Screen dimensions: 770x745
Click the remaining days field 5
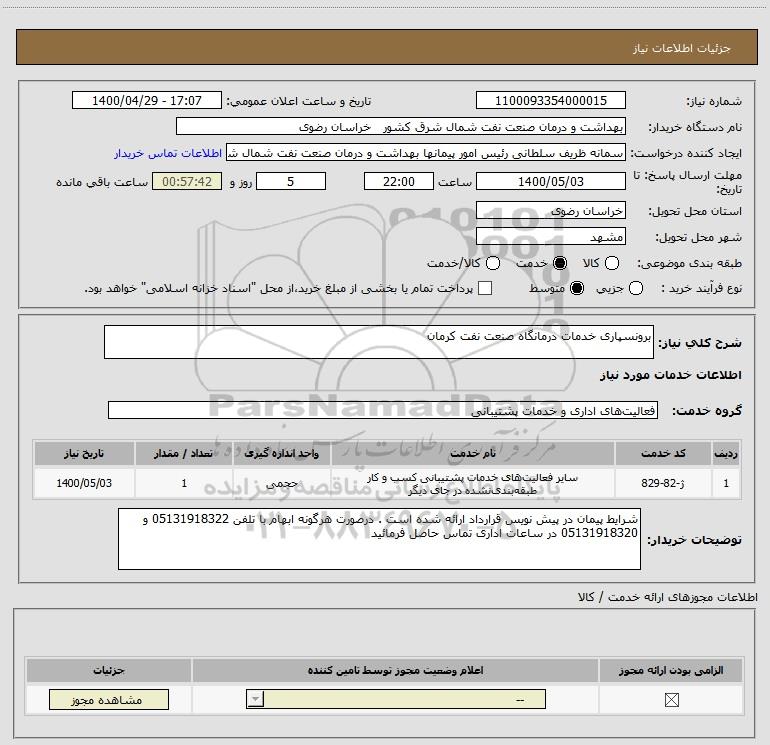coord(291,181)
